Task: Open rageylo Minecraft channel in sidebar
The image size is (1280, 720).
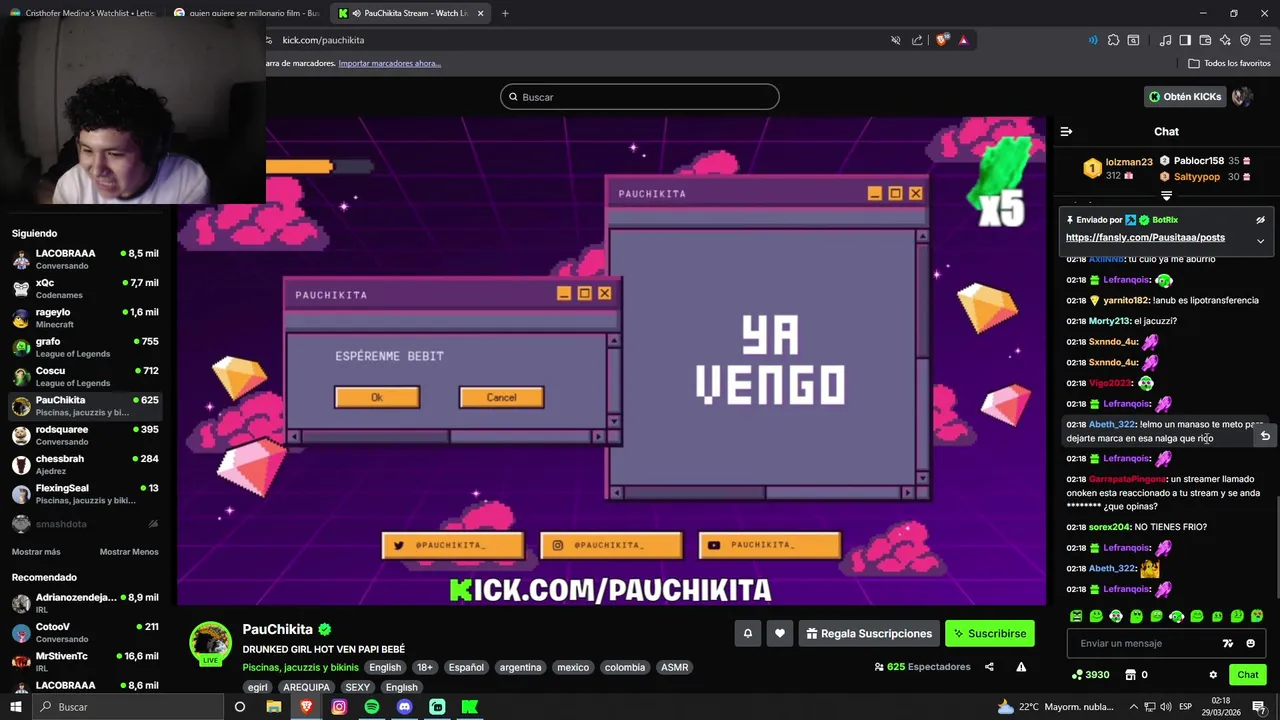Action: click(x=85, y=317)
